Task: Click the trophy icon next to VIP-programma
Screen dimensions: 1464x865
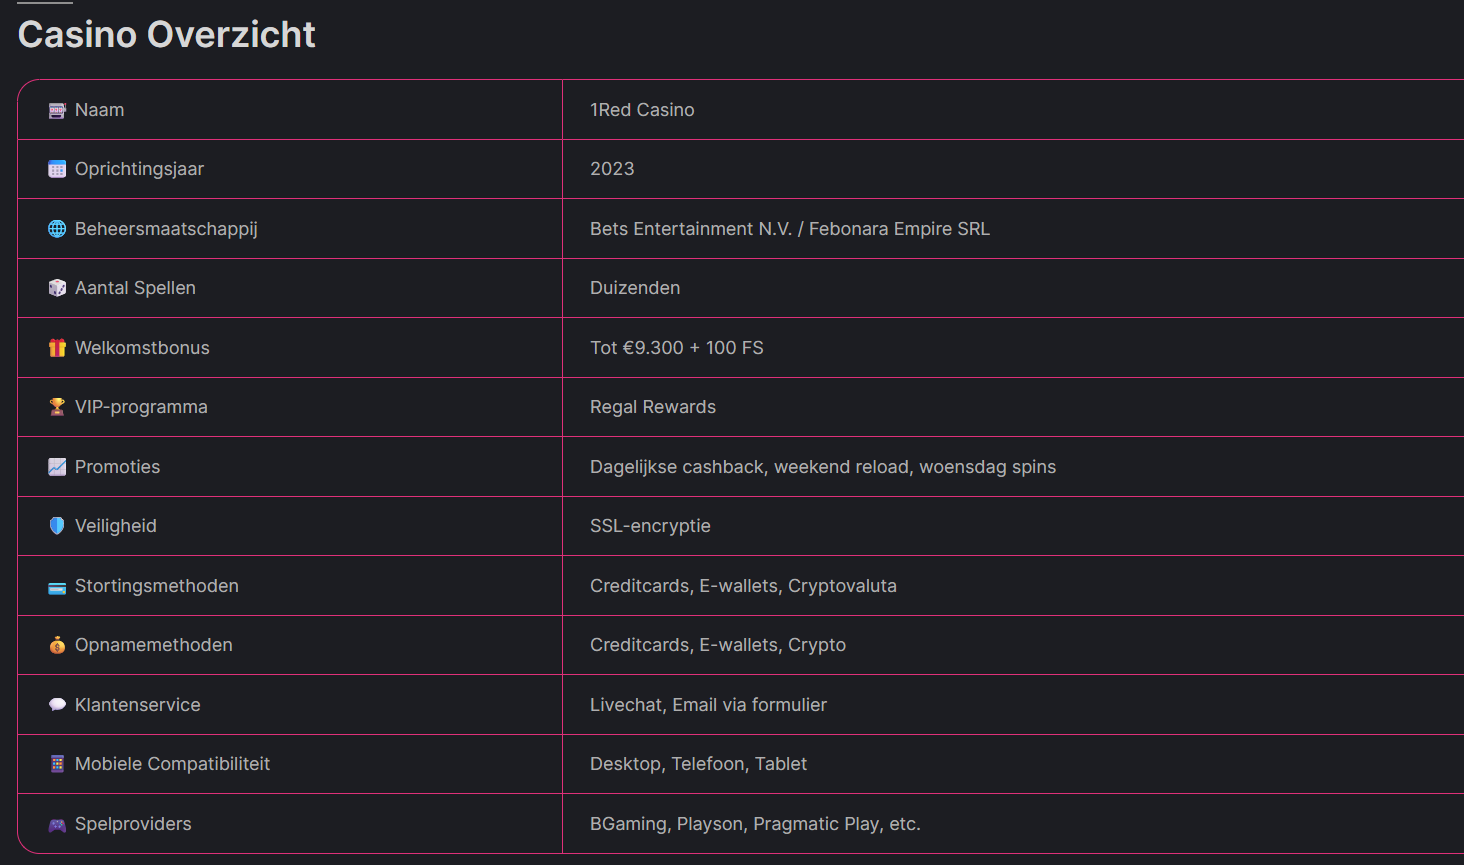Action: pyautogui.click(x=57, y=407)
